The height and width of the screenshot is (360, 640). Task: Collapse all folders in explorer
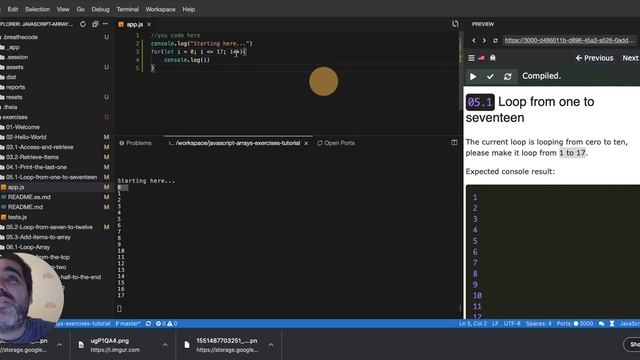95,24
